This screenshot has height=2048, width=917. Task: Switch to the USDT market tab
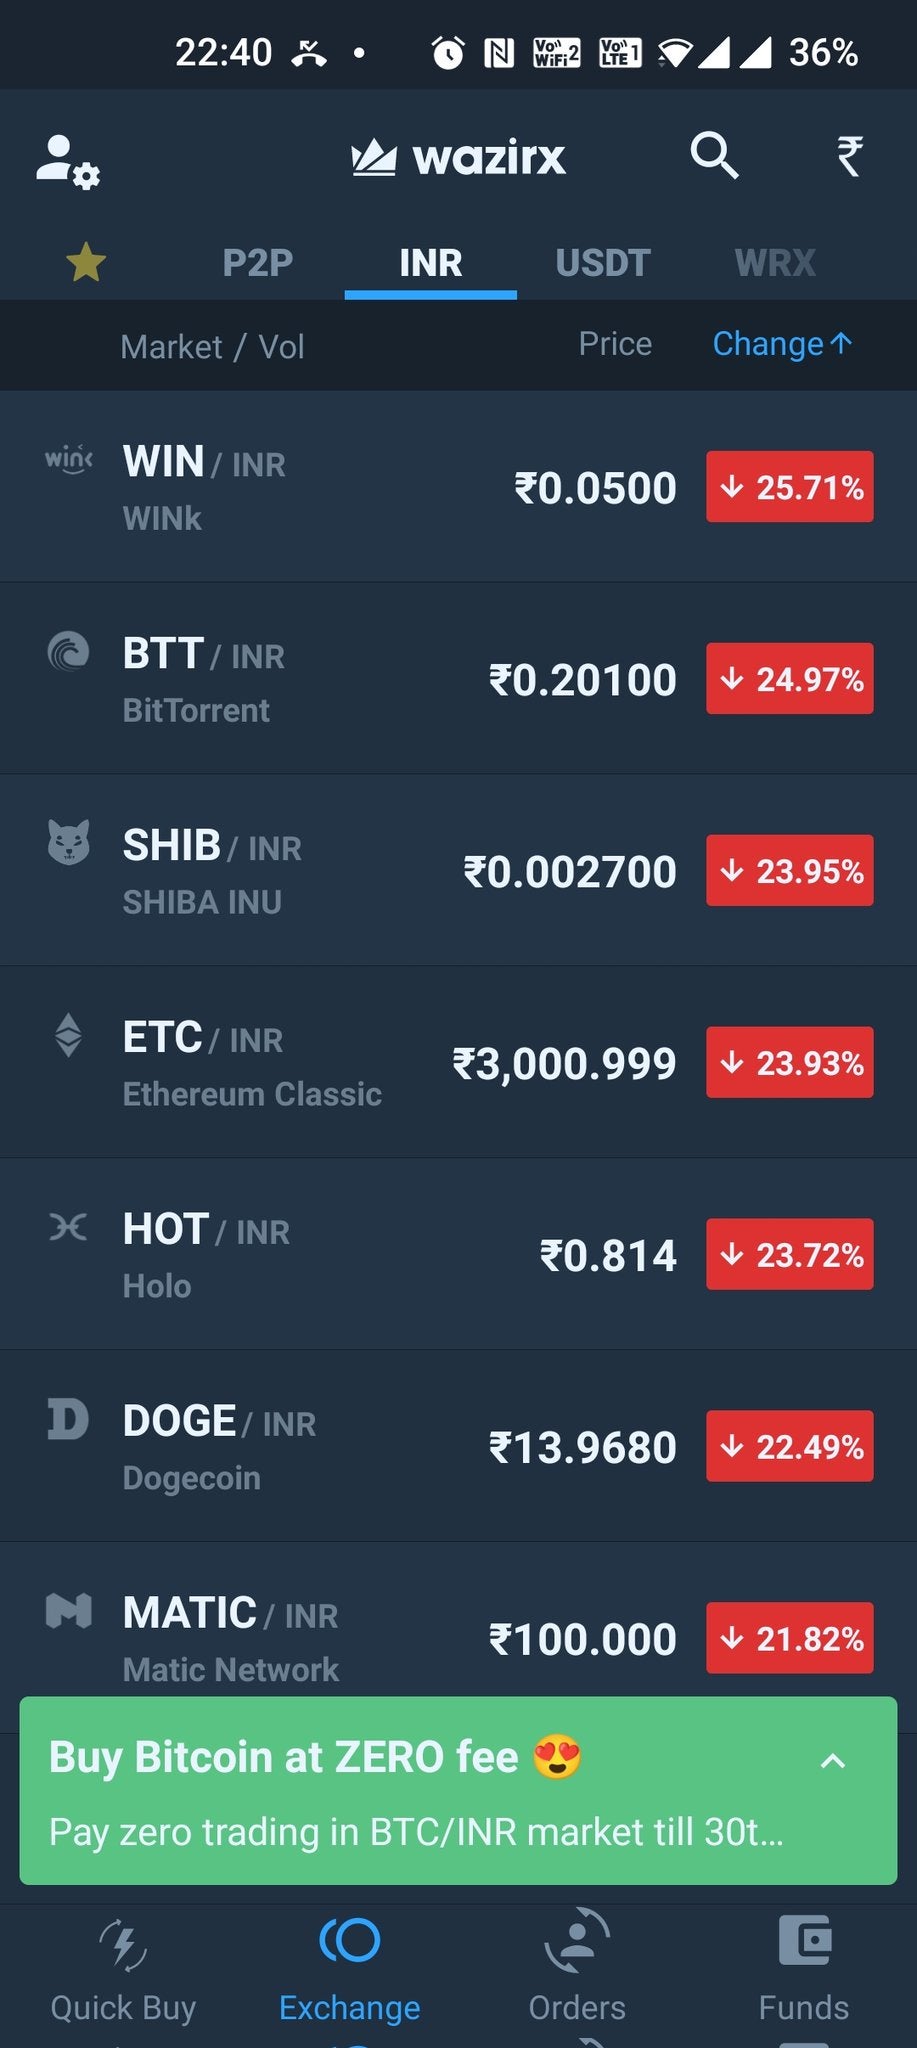tap(603, 263)
